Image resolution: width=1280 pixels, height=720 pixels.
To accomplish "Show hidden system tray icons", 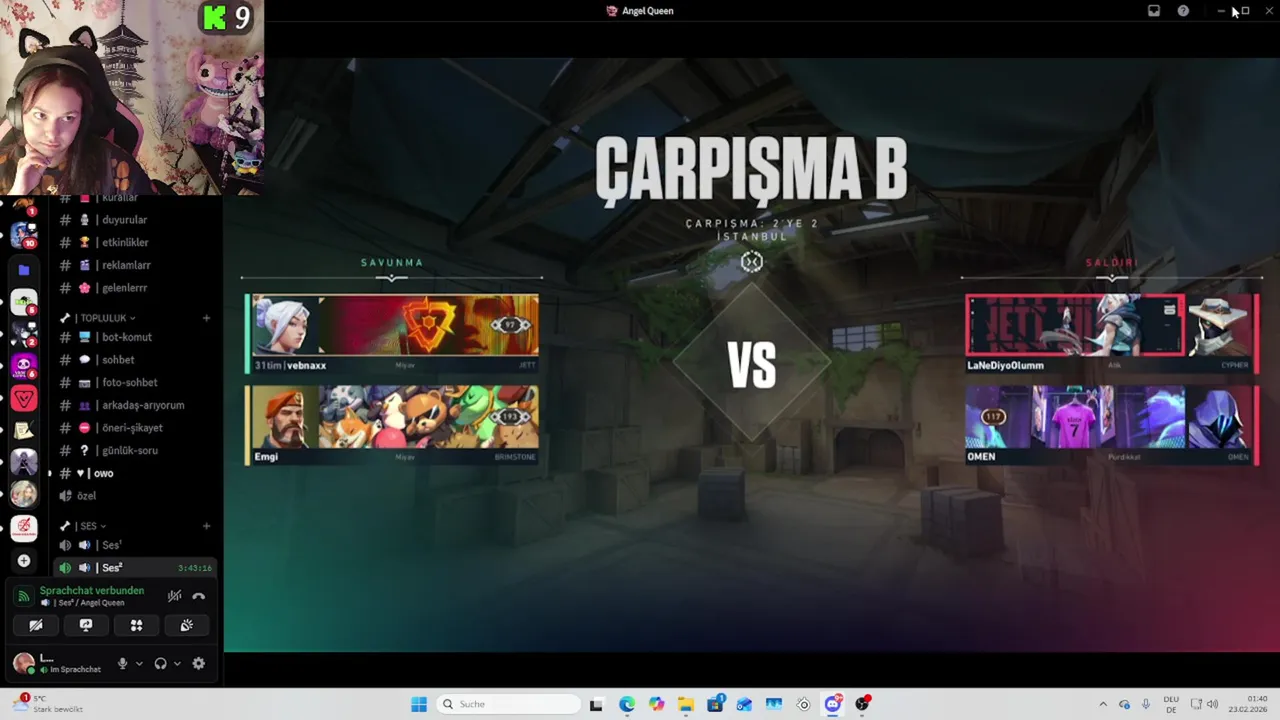I will 1103,704.
